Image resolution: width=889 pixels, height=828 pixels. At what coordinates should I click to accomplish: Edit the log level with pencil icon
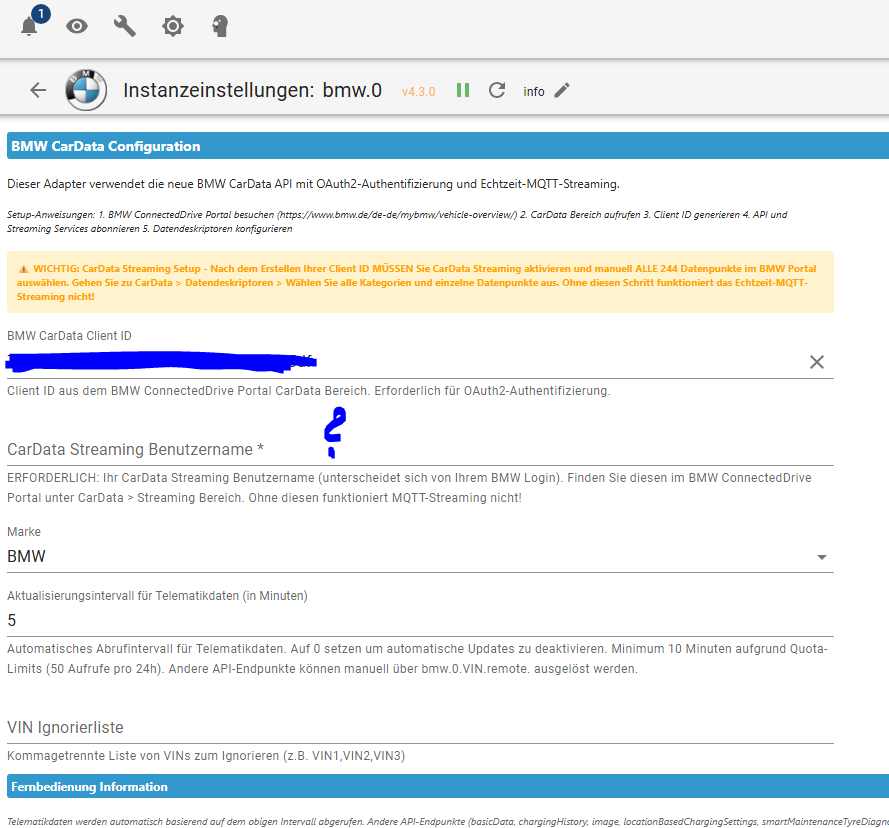pyautogui.click(x=562, y=90)
